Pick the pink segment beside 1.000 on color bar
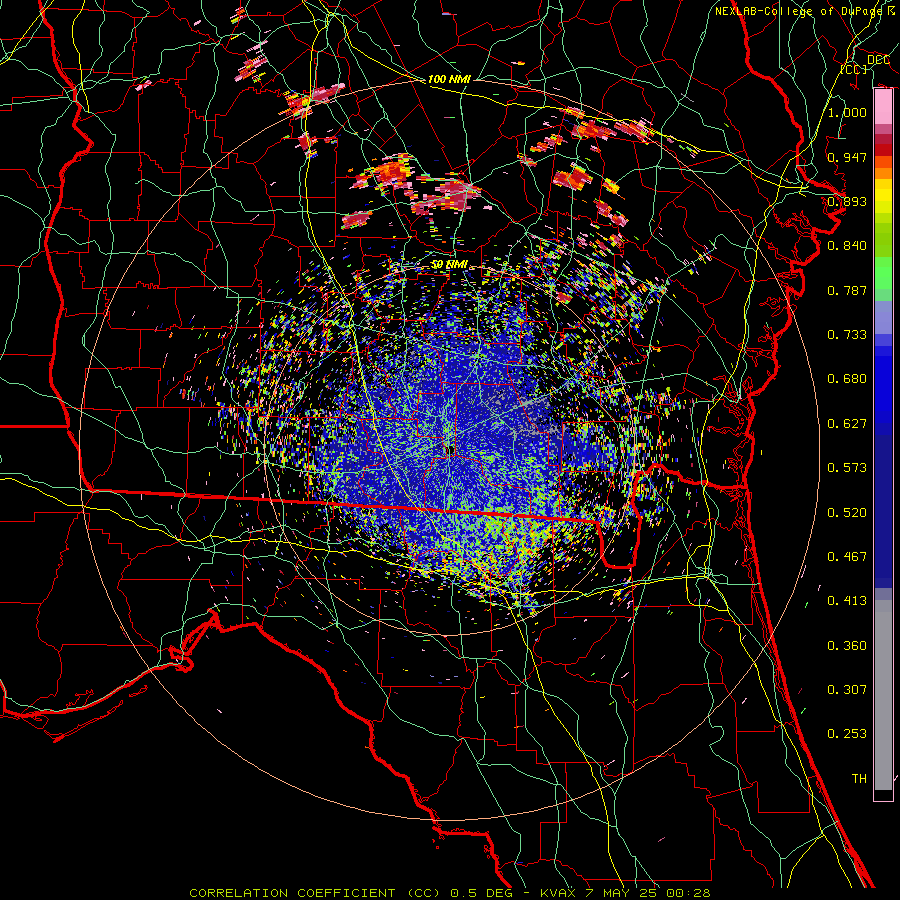The width and height of the screenshot is (900, 900). [883, 107]
